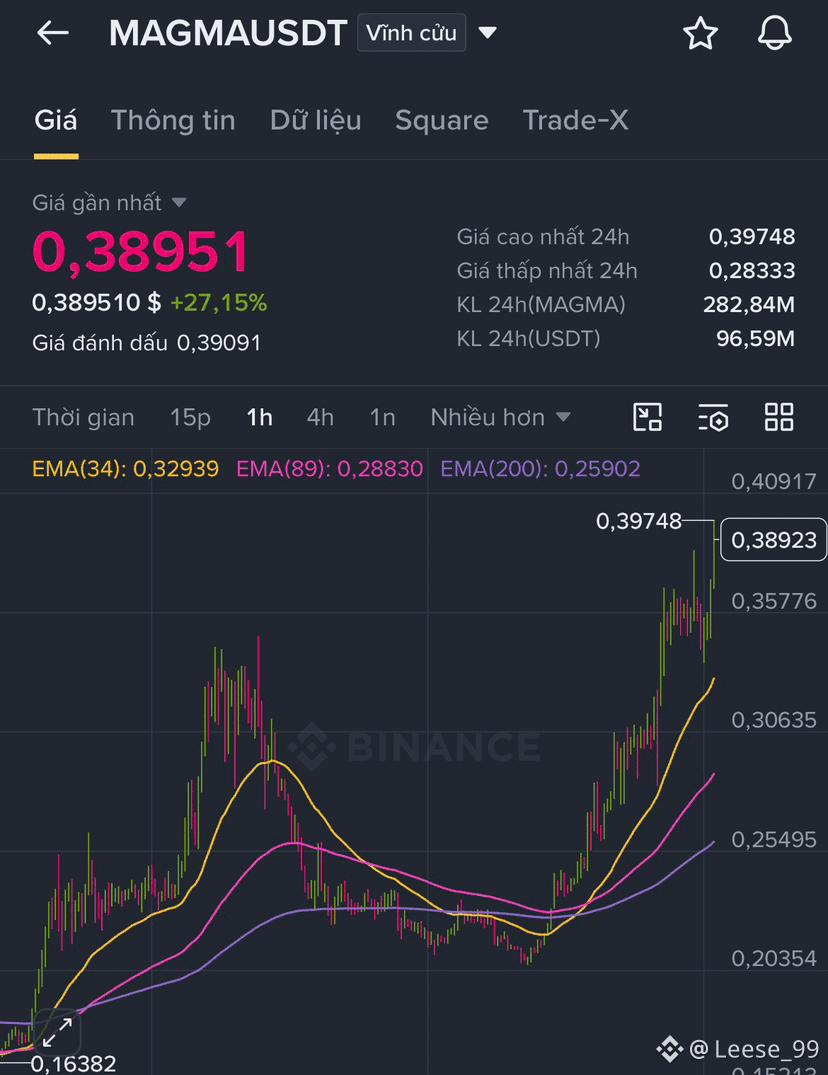Tap the Vĩnh cửu contract label

[411, 33]
